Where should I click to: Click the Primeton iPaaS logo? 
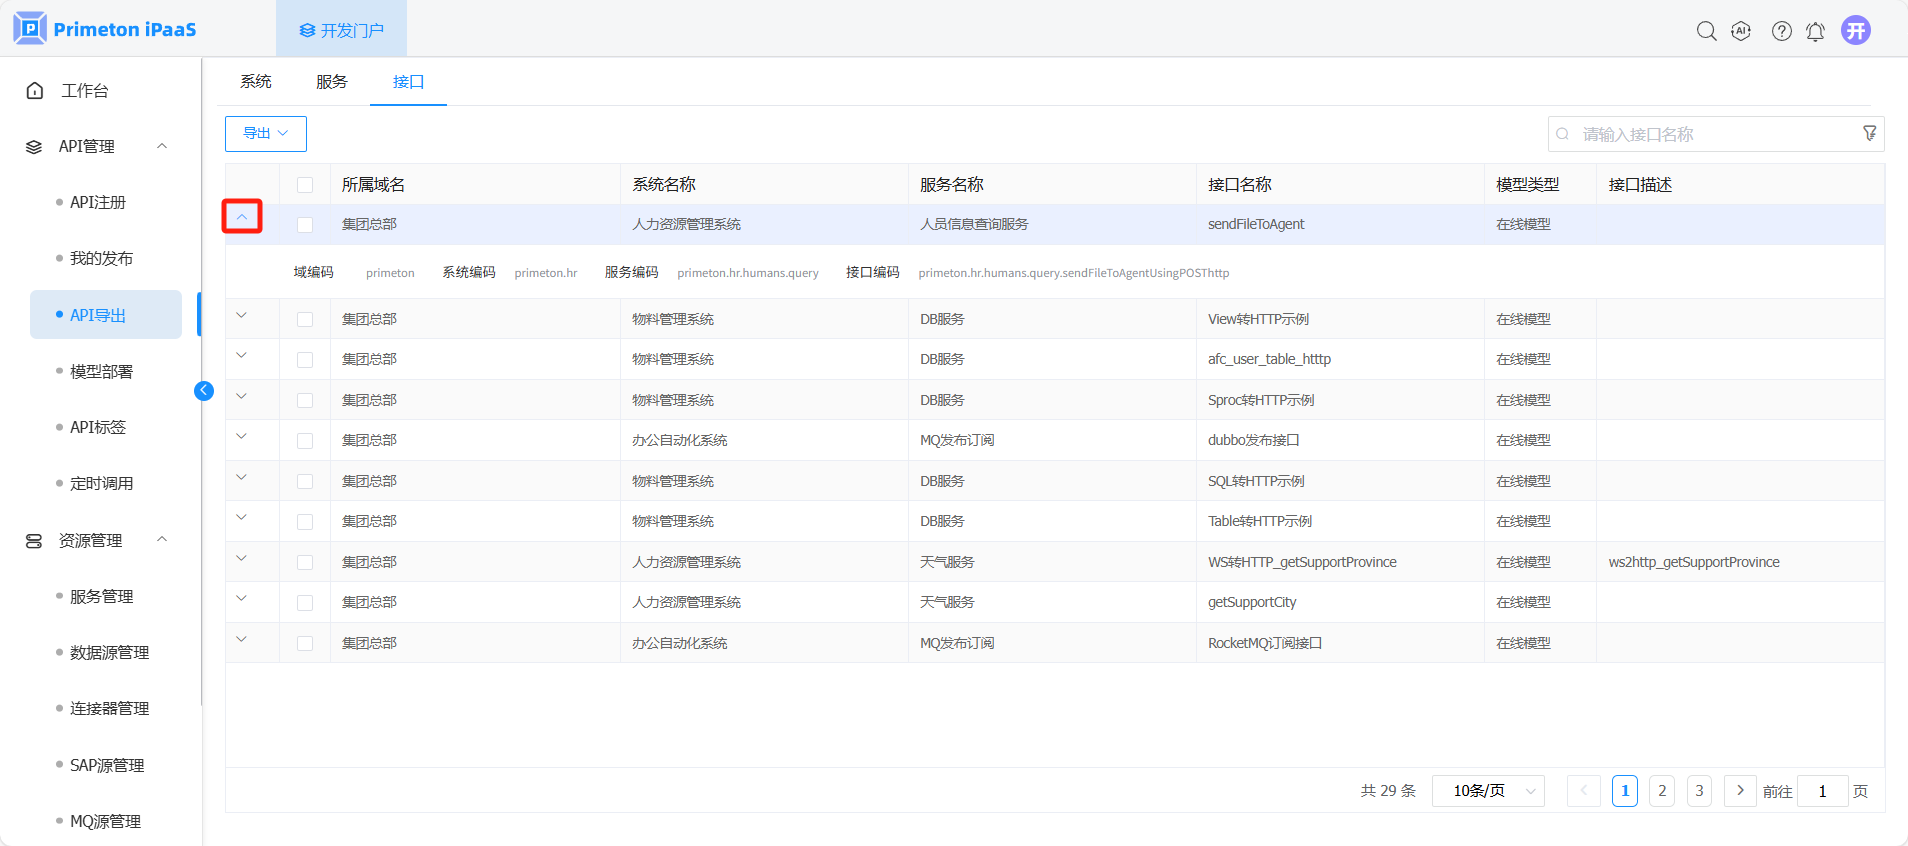[x=105, y=29]
